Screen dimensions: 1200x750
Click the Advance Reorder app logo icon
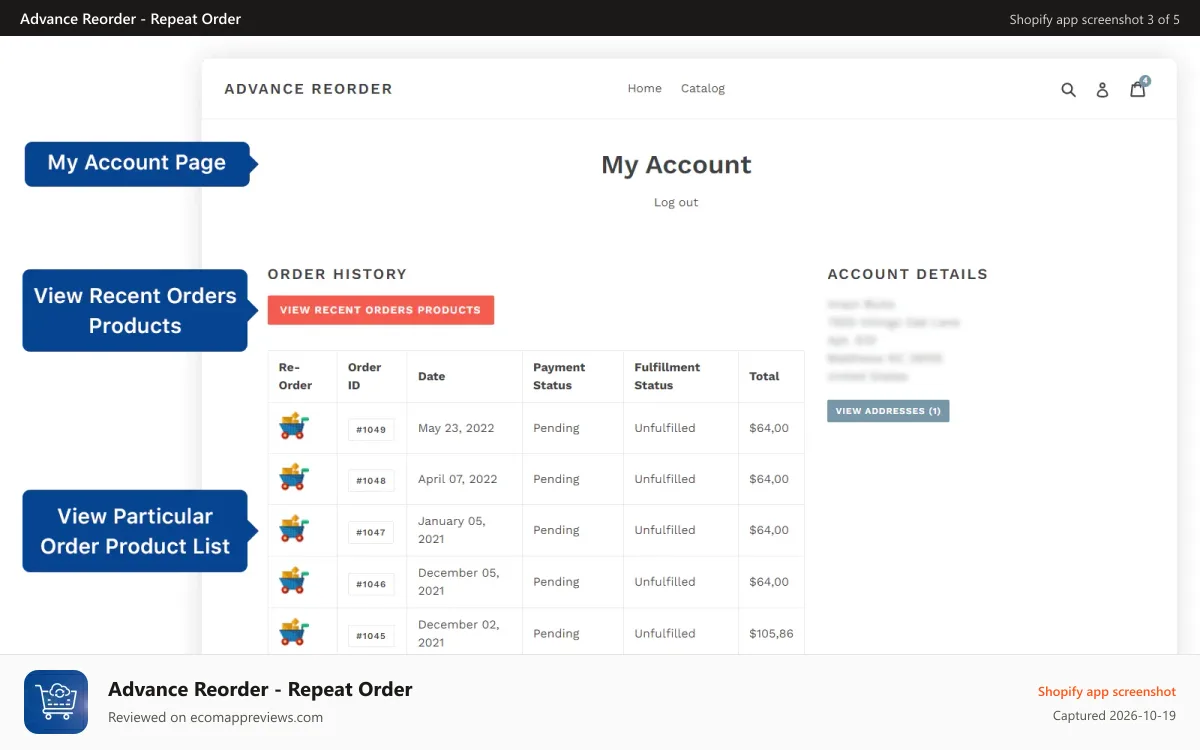click(x=56, y=702)
